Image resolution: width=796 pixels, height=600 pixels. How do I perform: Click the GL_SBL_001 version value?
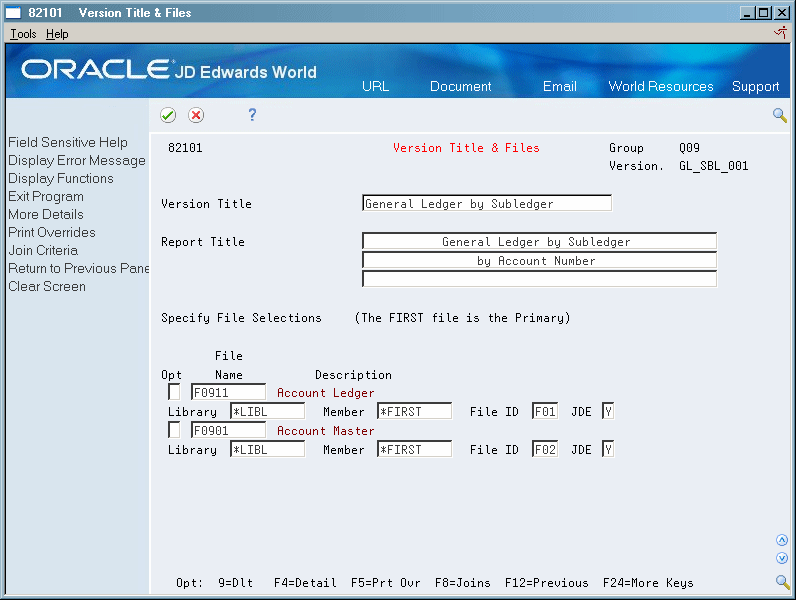(714, 166)
